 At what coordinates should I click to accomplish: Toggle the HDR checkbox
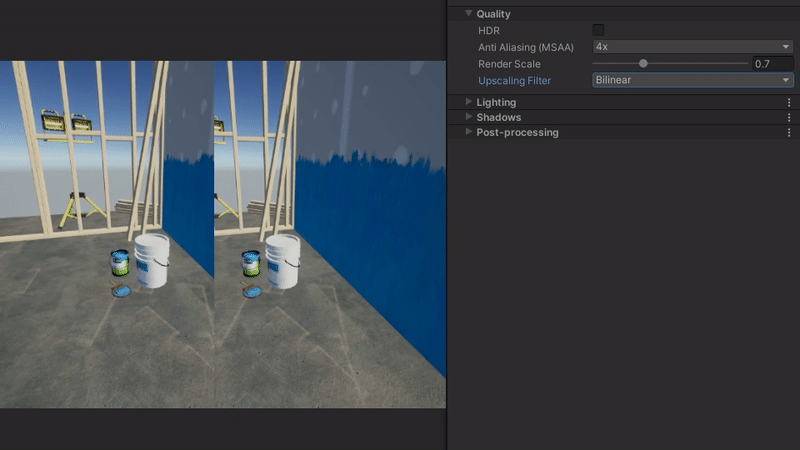(x=598, y=30)
